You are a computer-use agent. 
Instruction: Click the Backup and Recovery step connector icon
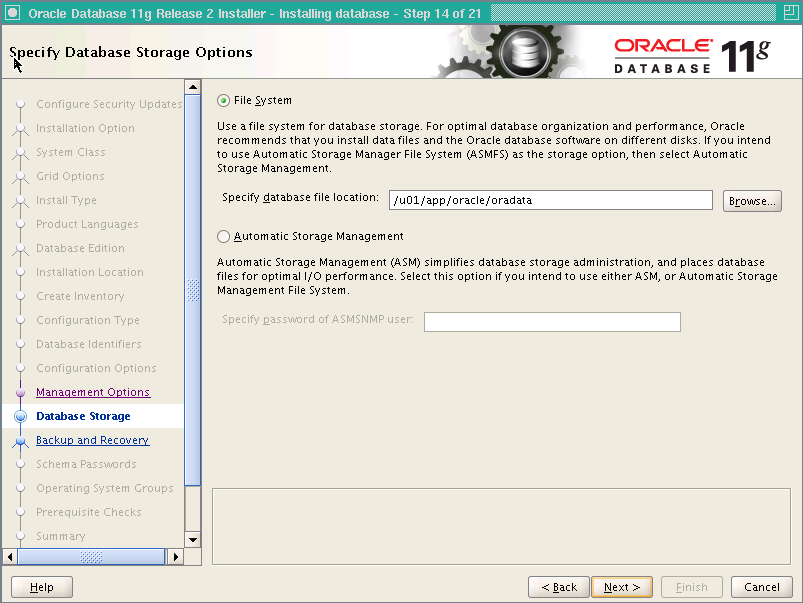coord(22,440)
